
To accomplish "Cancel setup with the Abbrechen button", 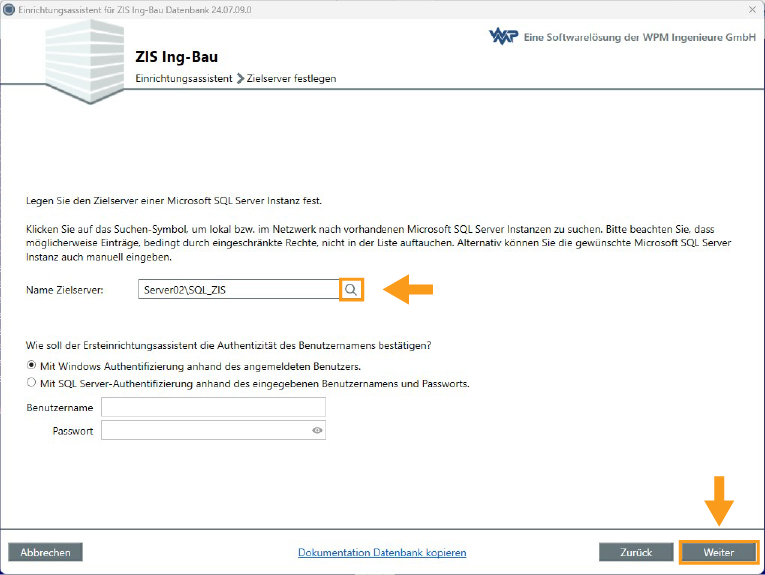I will 45,552.
